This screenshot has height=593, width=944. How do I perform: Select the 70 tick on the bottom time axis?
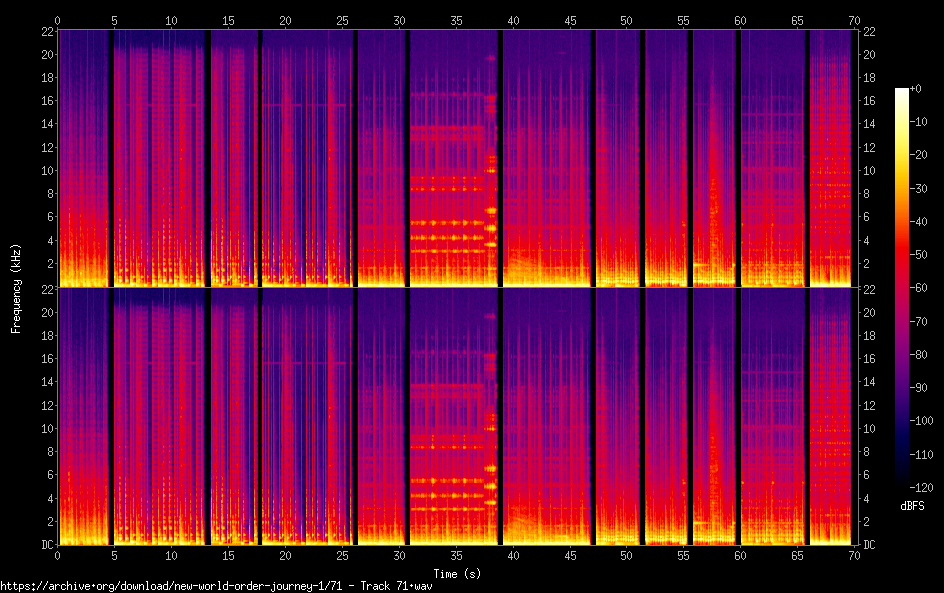coord(854,554)
